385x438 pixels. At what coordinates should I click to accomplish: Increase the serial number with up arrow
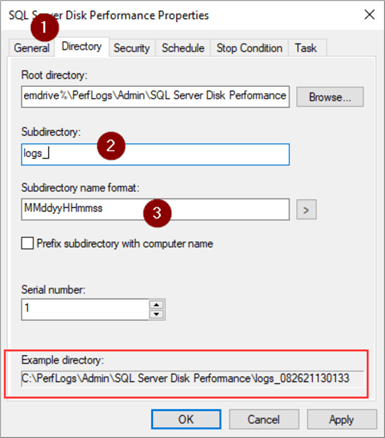coord(156,304)
